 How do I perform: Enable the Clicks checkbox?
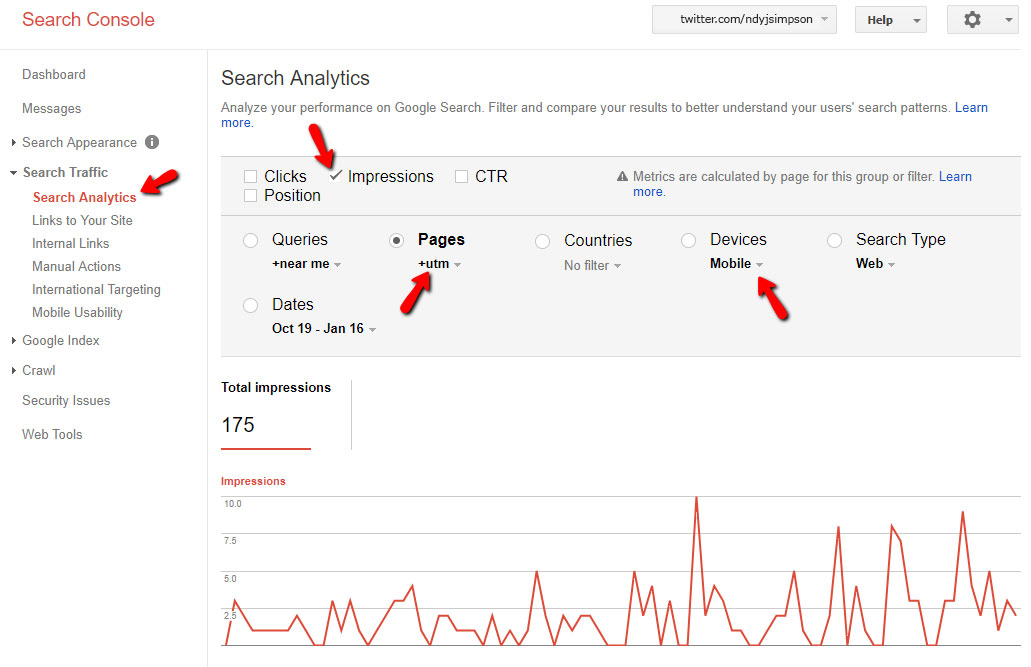[x=250, y=176]
